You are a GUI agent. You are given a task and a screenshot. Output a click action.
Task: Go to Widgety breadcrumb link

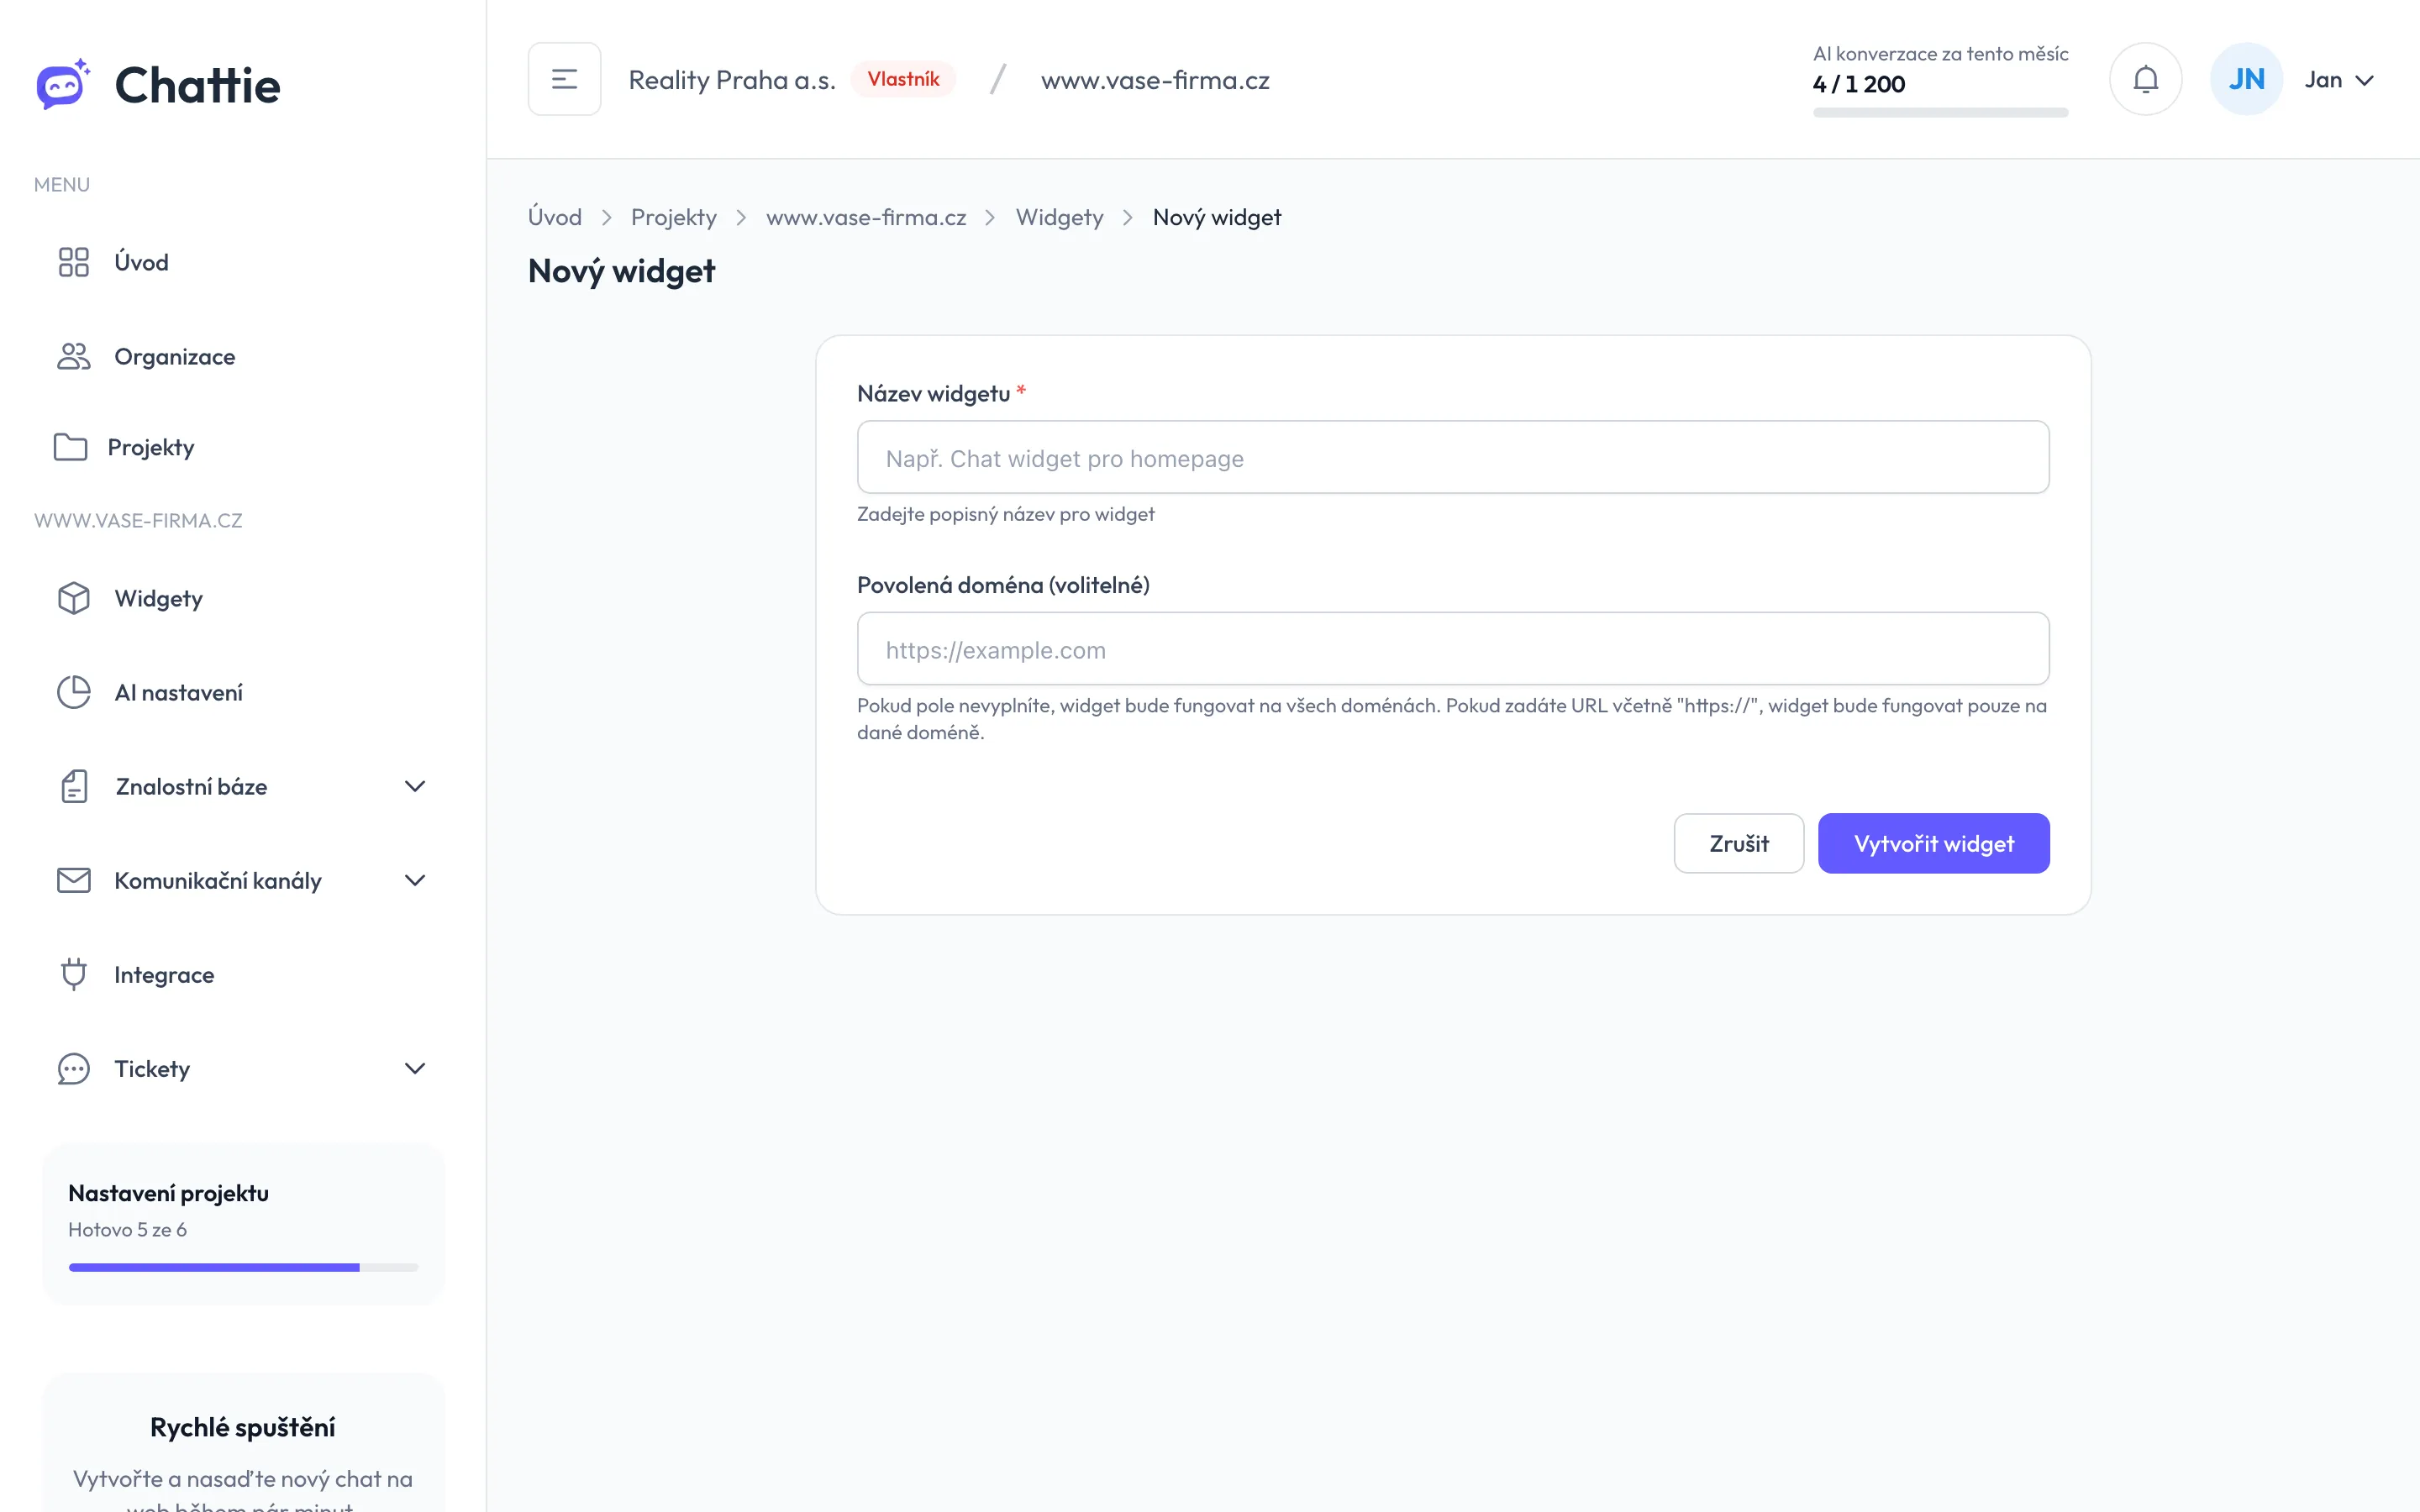click(x=1059, y=217)
